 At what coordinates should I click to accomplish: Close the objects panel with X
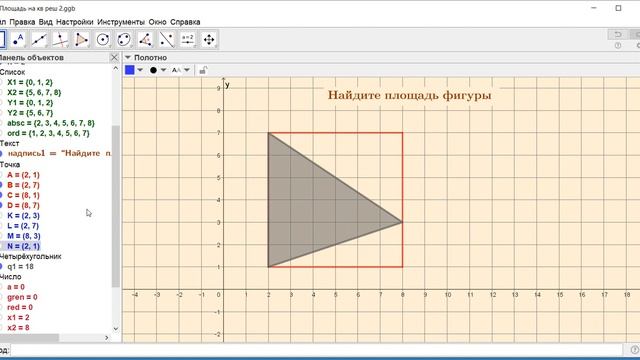pos(114,58)
